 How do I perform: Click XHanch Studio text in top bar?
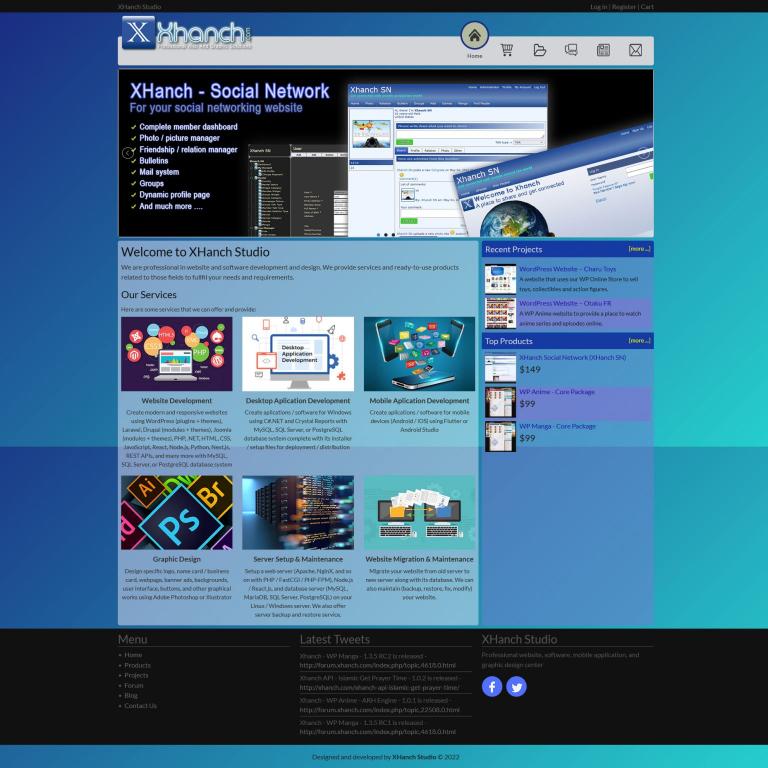click(x=140, y=7)
